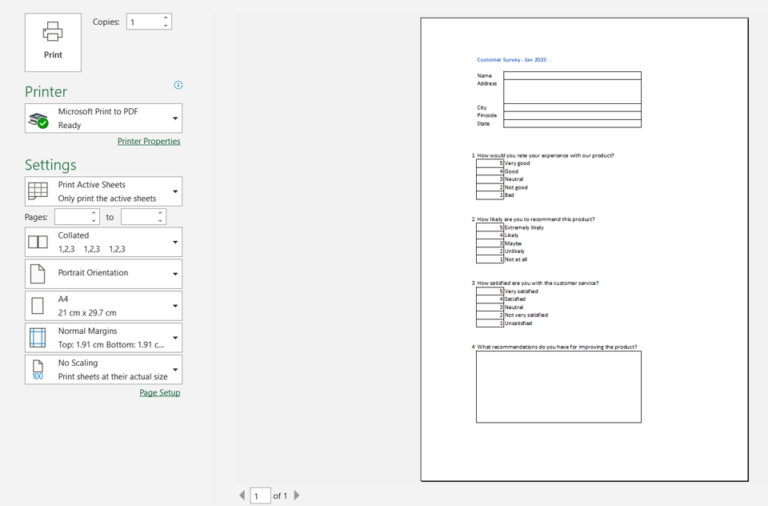This screenshot has height=506, width=768.
Task: Open the Normal Margins dropdown
Action: pyautogui.click(x=103, y=337)
